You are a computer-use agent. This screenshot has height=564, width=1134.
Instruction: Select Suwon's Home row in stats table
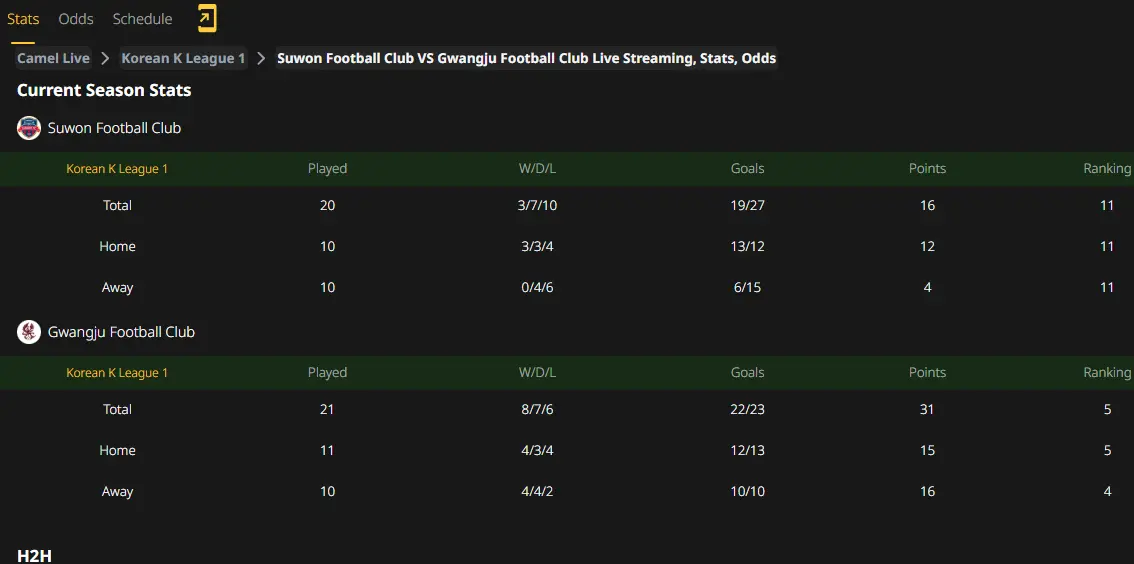point(567,247)
